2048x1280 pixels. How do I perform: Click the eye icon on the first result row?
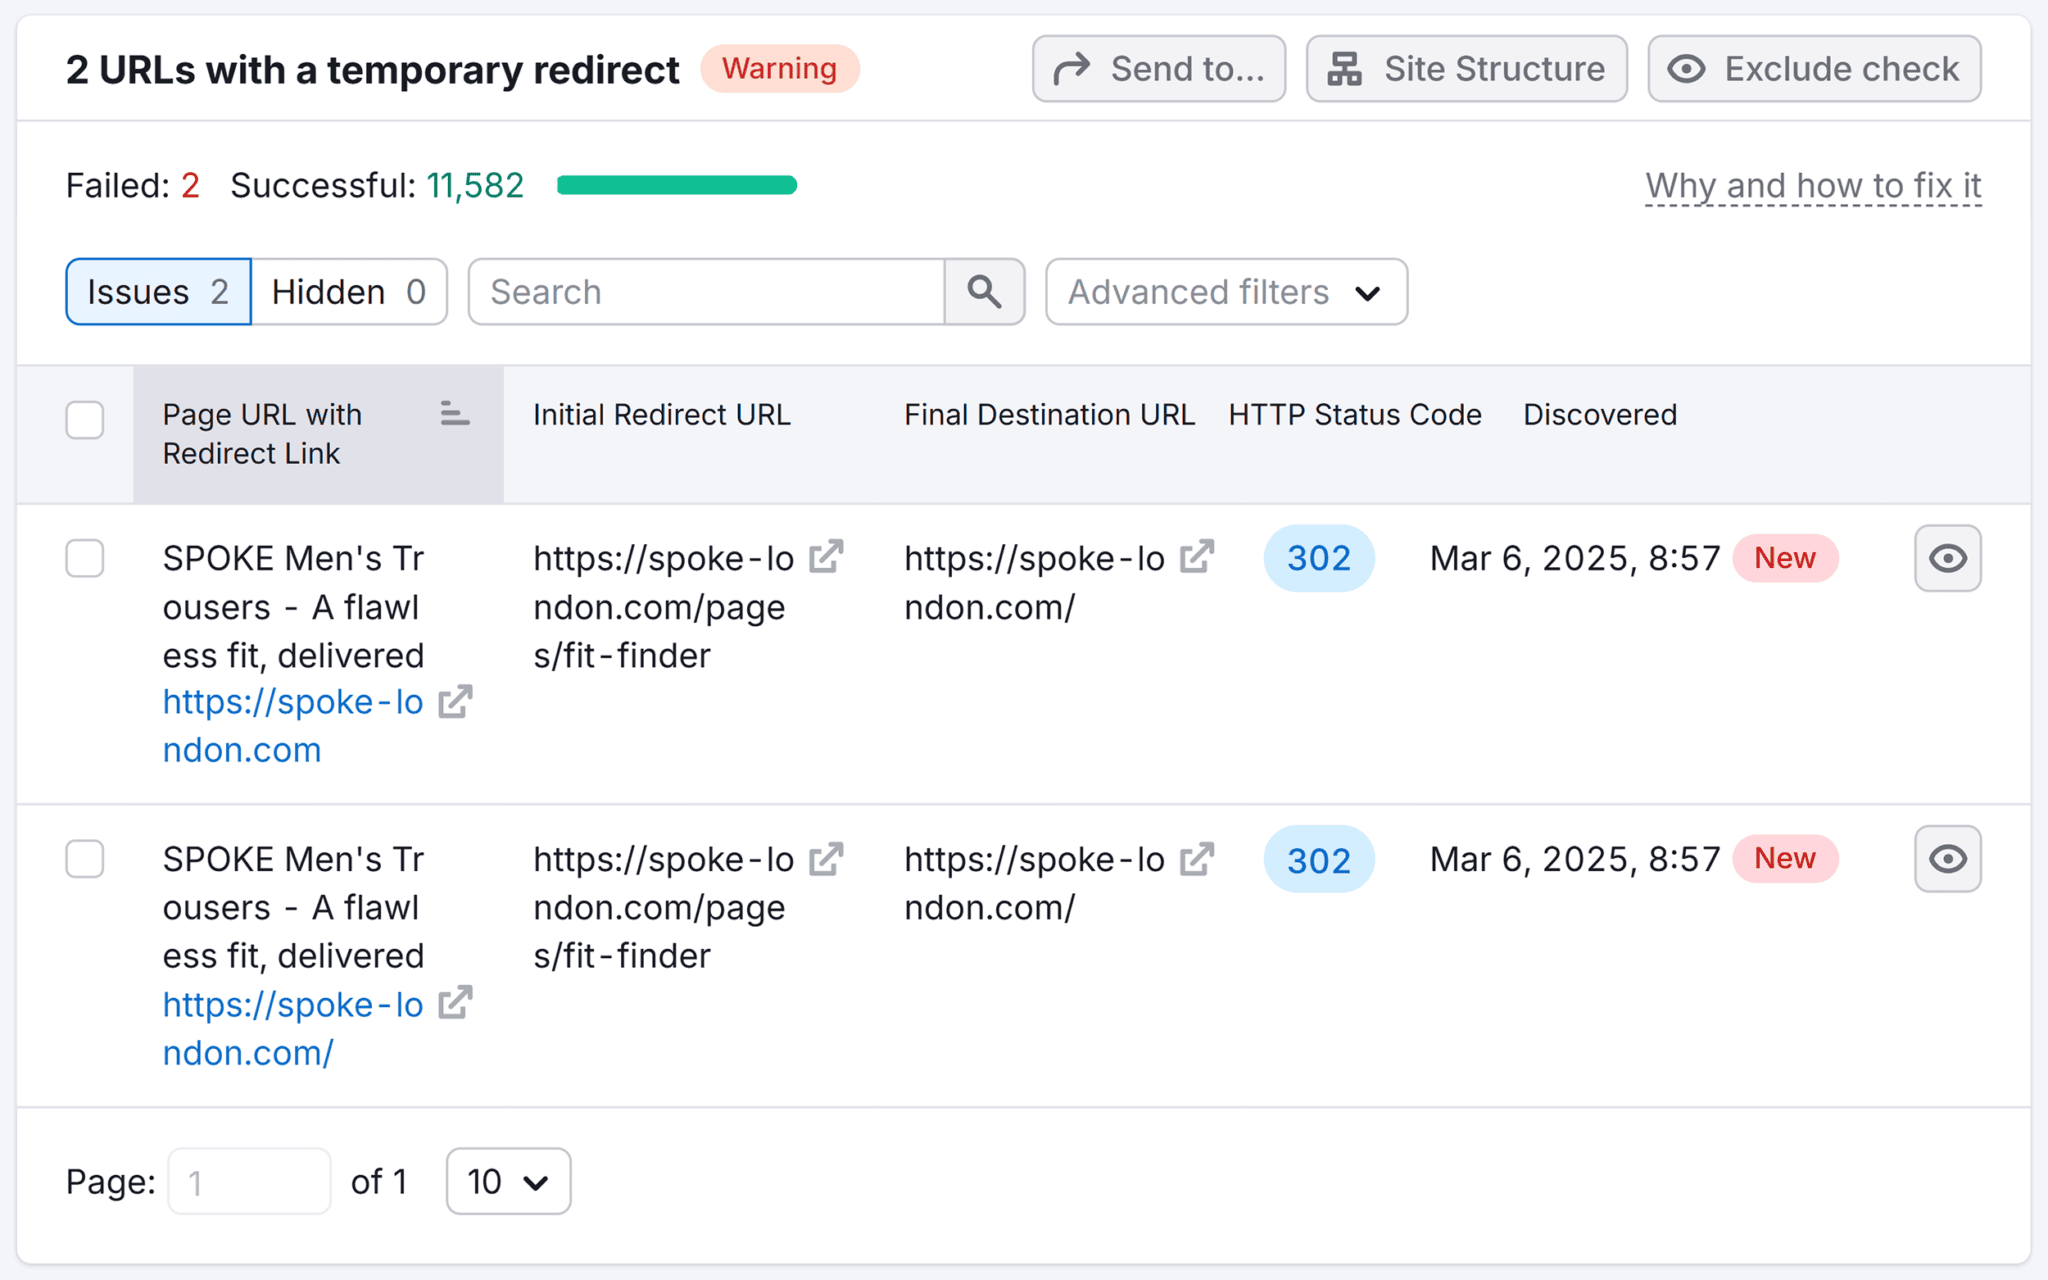tap(1946, 558)
